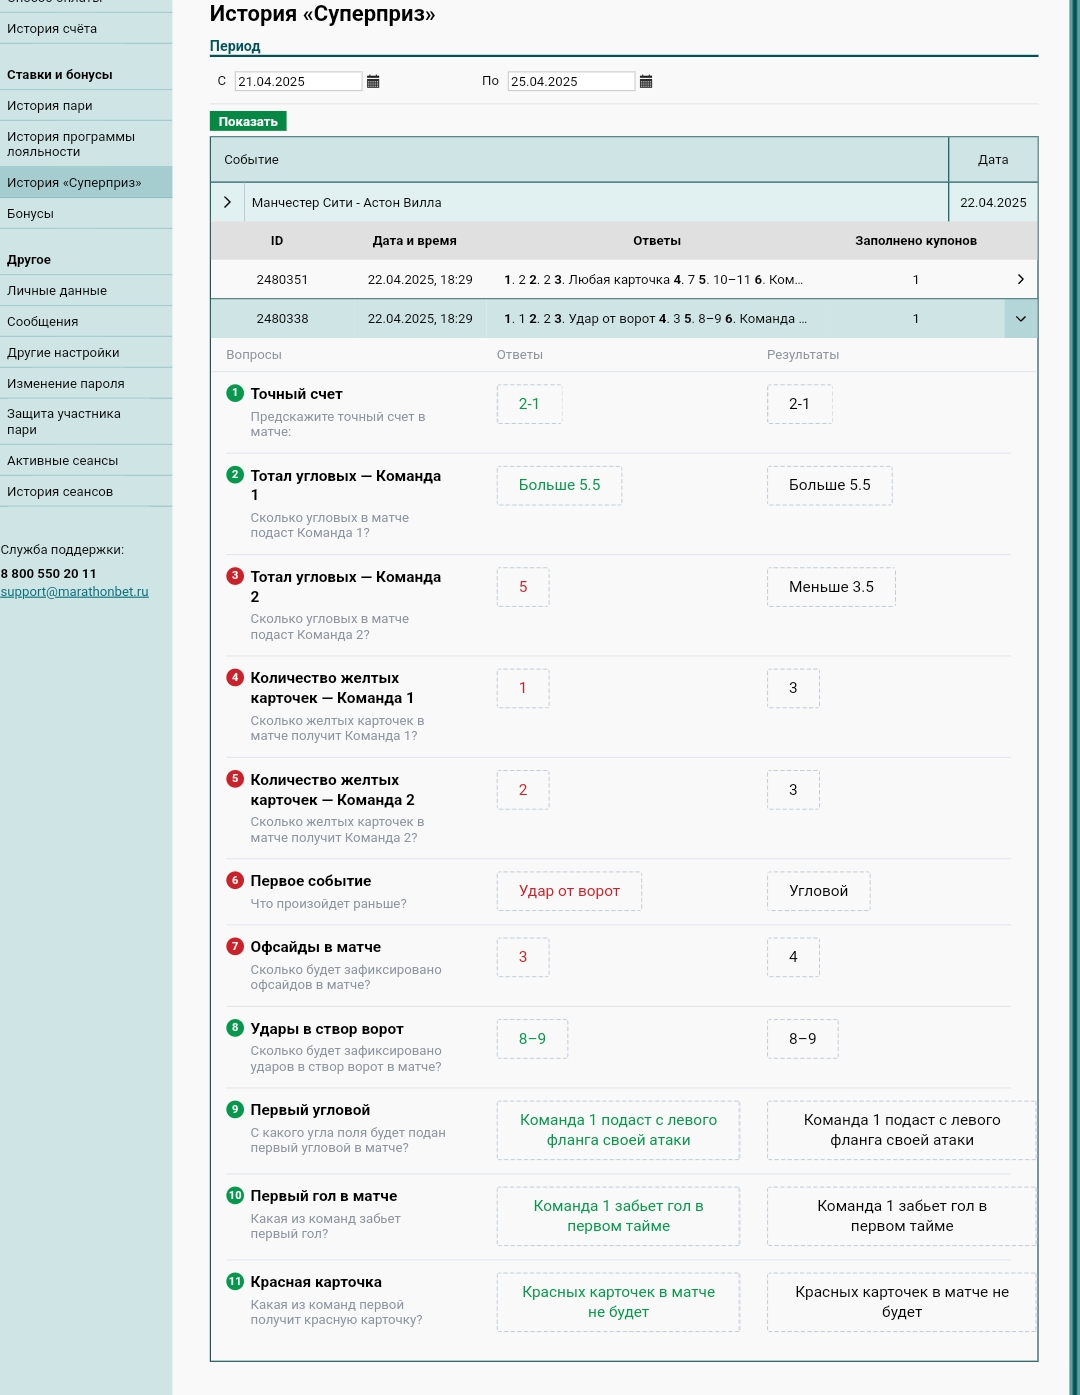Viewport: 1080px width, 1395px height.
Task: Click the support@marathonbet.ru email link
Action: [x=74, y=592]
